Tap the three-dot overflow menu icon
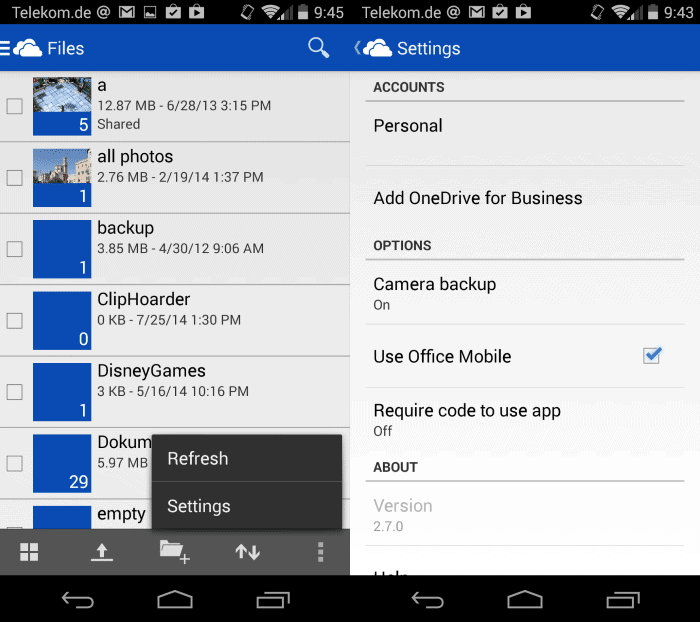The height and width of the screenshot is (622, 700). pyautogui.click(x=320, y=552)
